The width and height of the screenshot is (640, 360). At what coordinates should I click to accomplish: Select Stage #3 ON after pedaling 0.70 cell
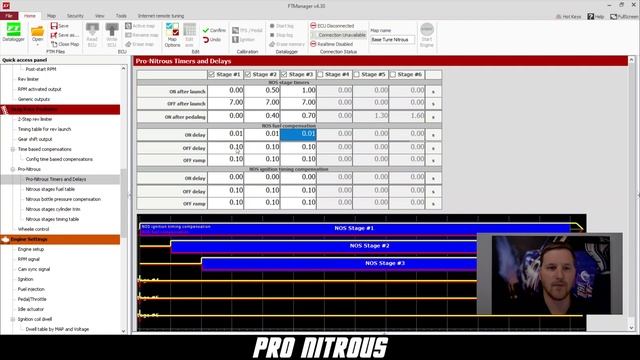click(x=298, y=116)
